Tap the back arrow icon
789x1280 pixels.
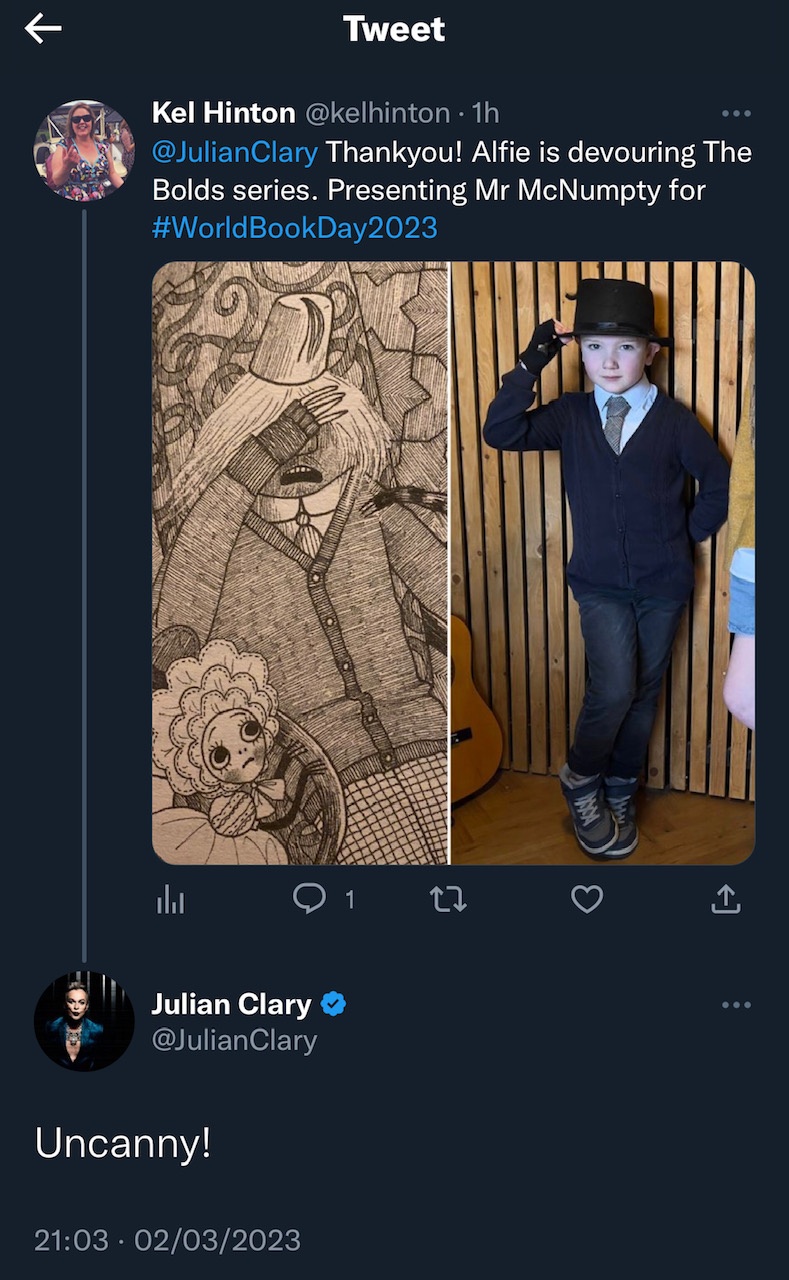[43, 29]
